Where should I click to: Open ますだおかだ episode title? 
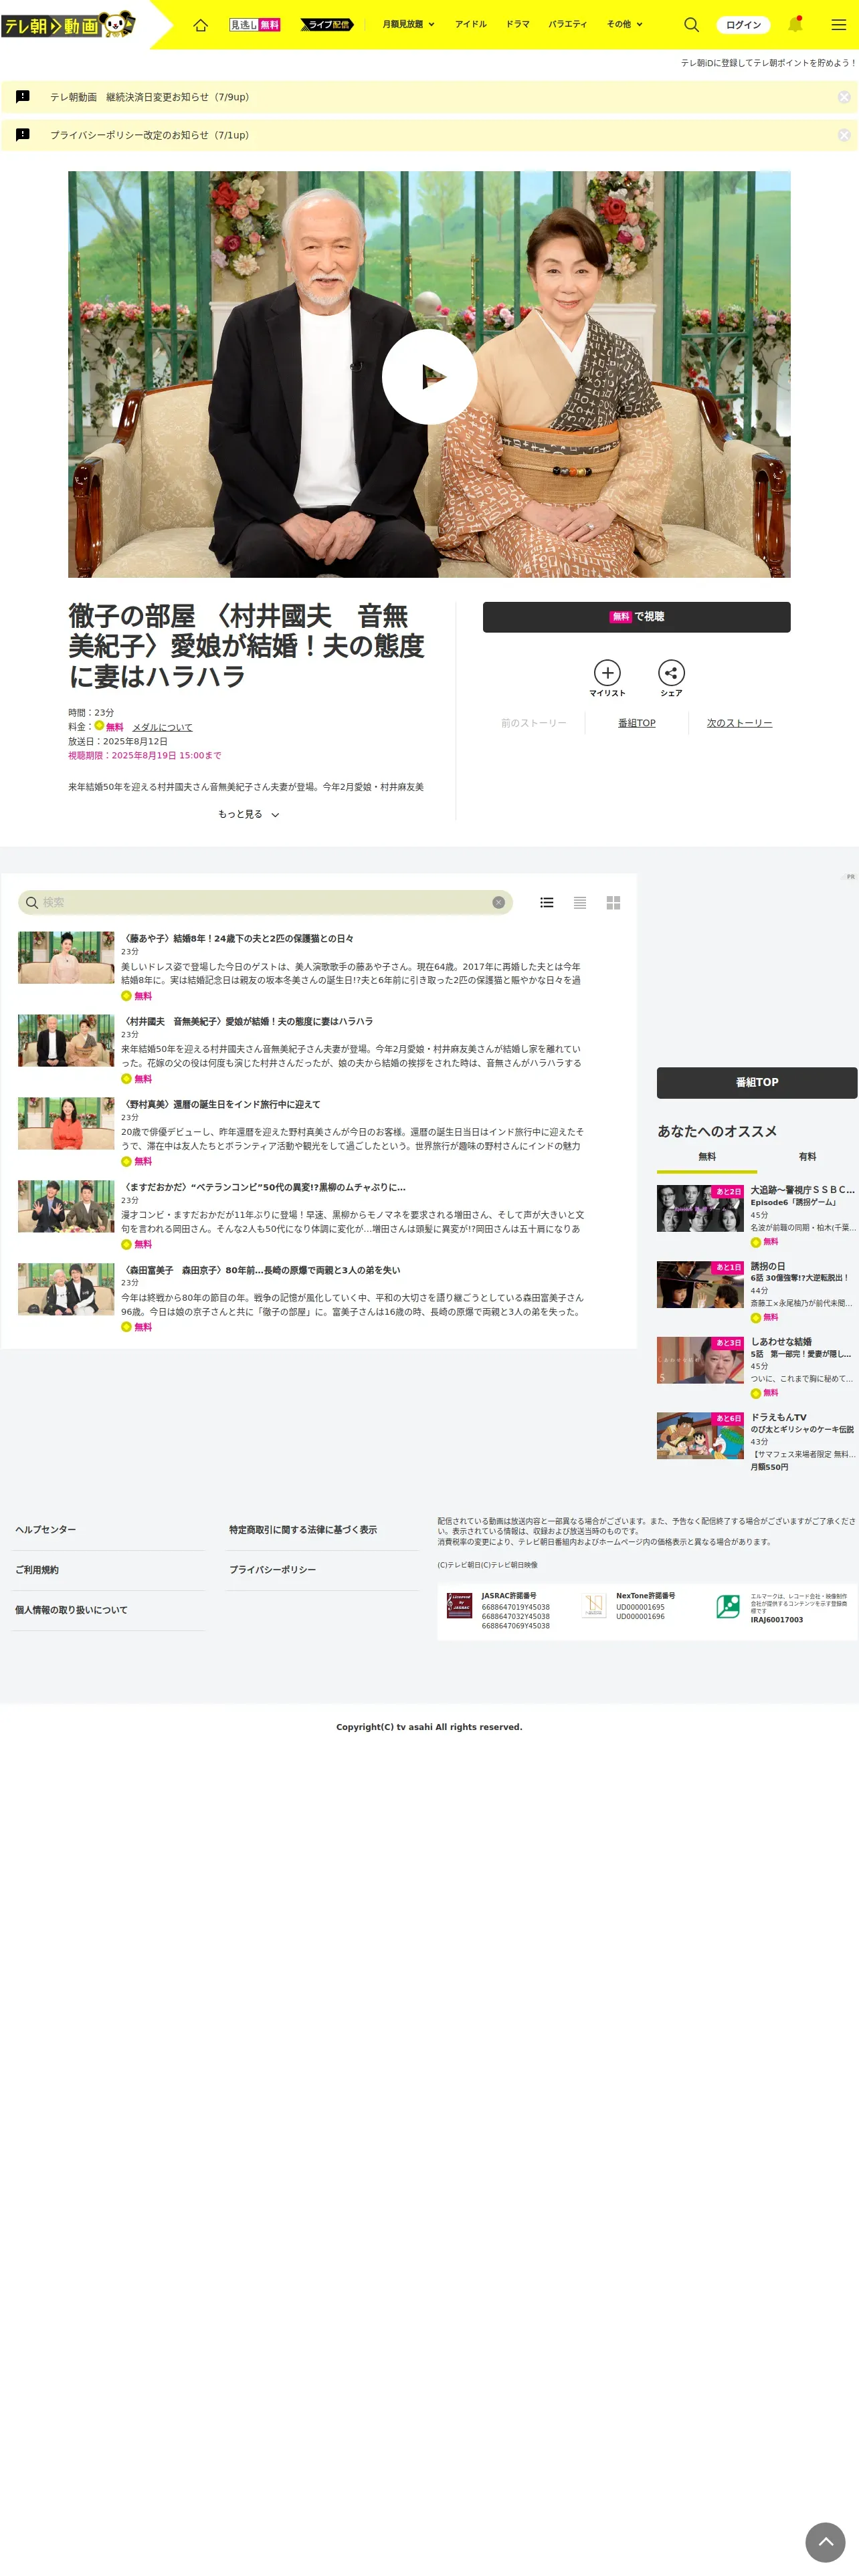[x=263, y=1188]
